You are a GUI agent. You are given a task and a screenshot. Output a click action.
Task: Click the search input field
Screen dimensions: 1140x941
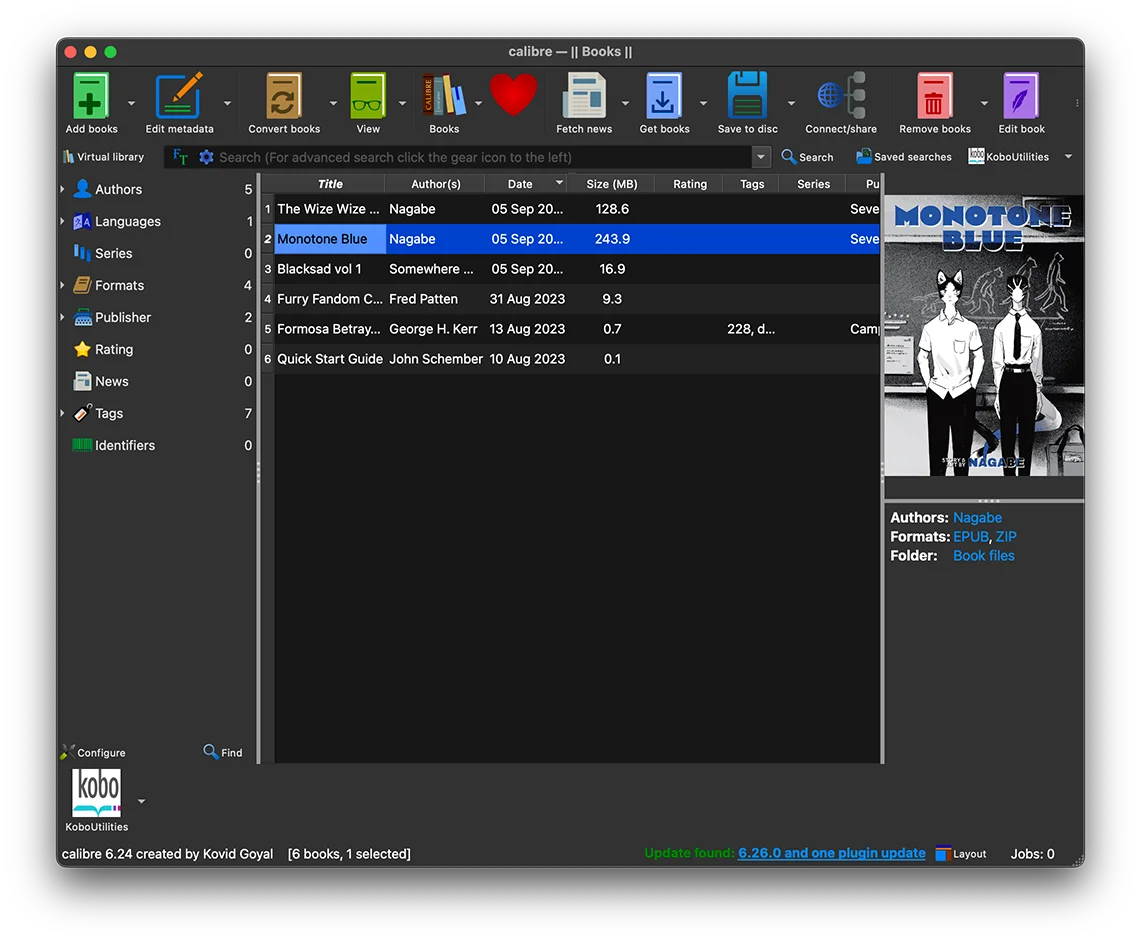point(483,157)
